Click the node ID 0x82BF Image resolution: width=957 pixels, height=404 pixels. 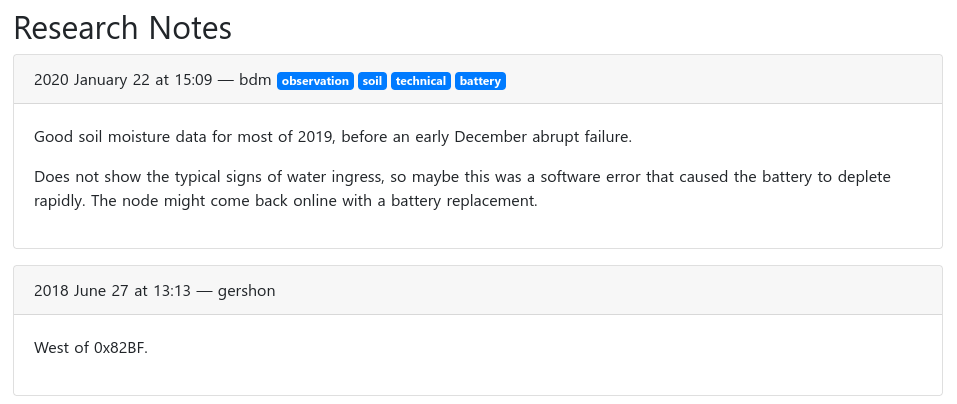click(120, 347)
